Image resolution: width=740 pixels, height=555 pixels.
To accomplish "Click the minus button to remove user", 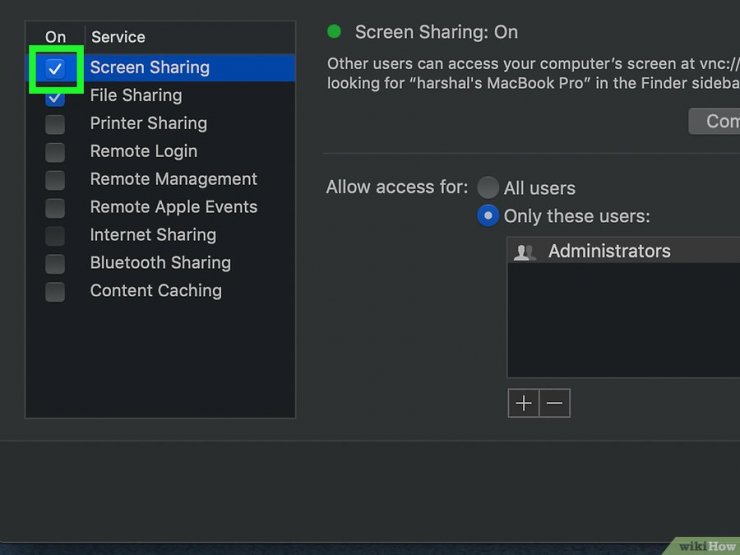I will (x=555, y=403).
